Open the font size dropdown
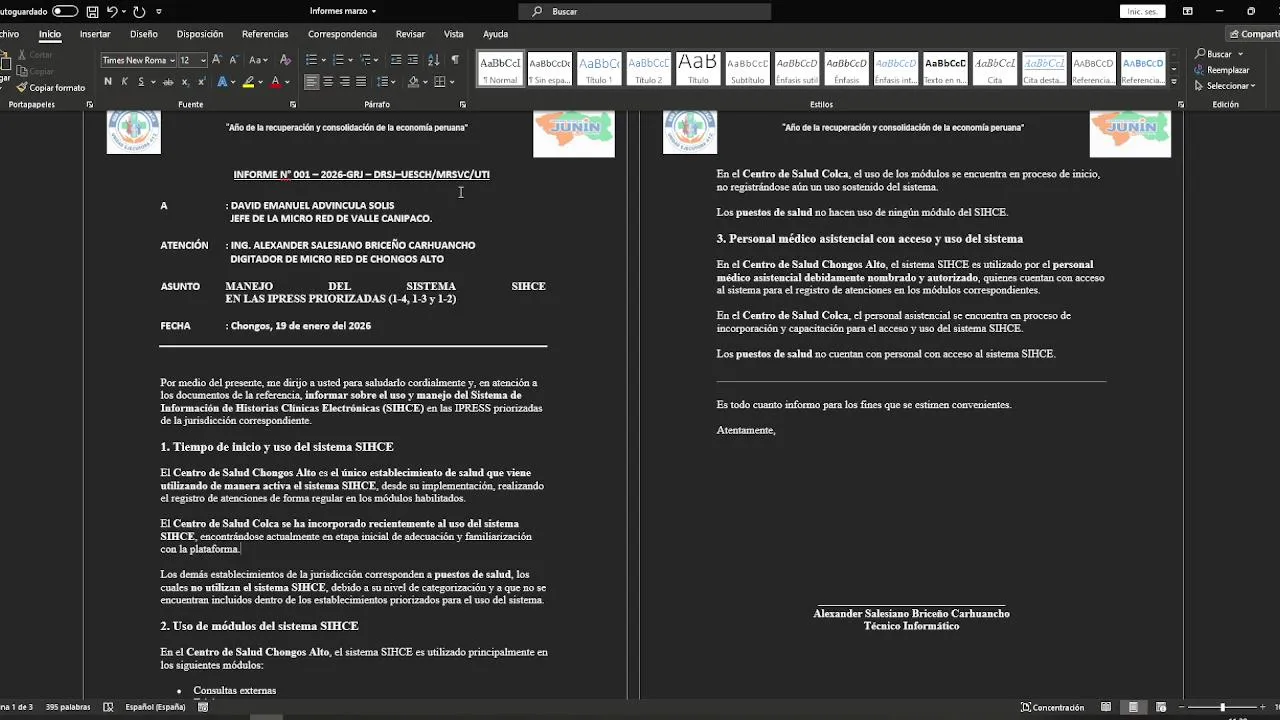 coord(203,60)
